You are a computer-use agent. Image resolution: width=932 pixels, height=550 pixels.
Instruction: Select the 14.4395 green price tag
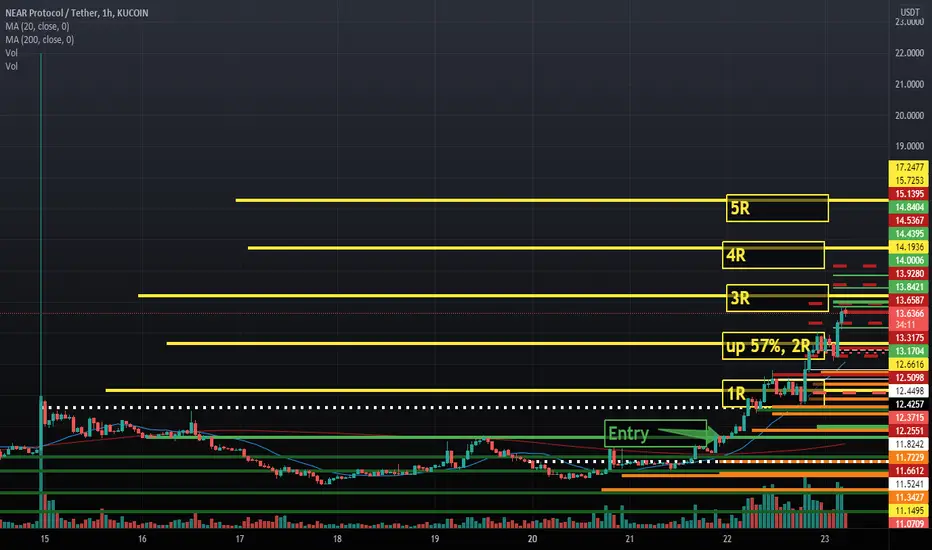909,234
